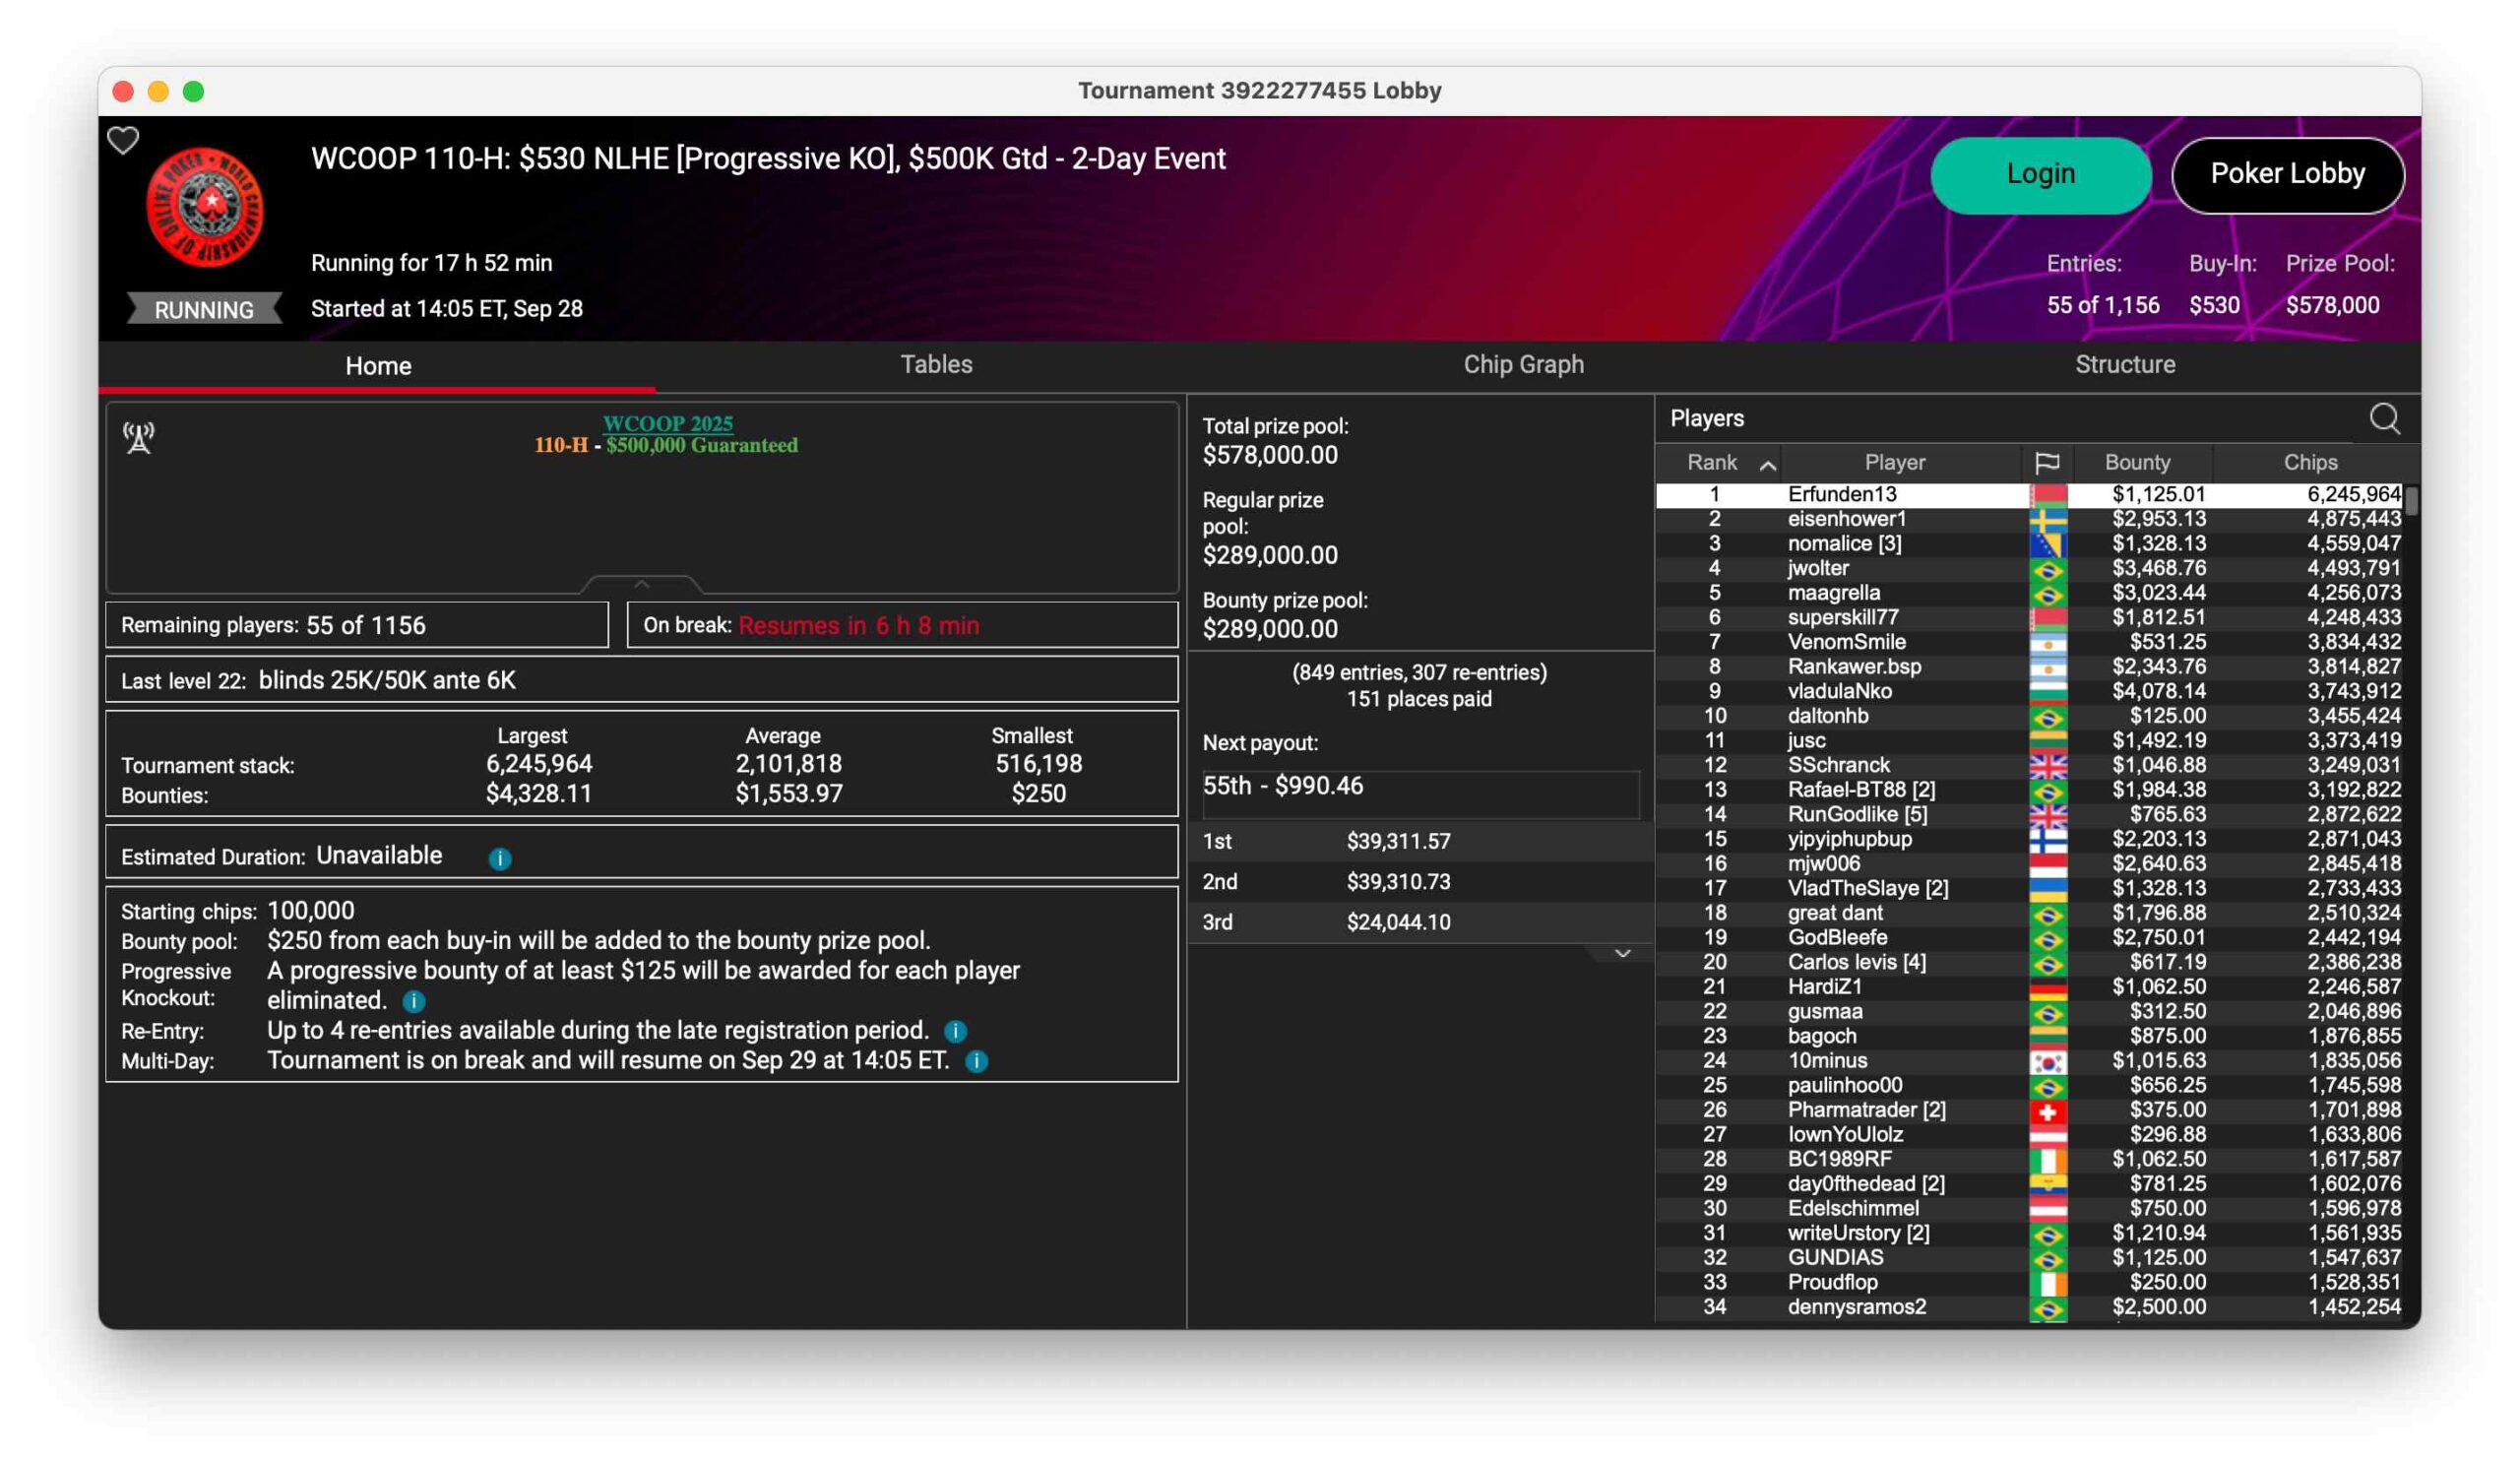Click the broadcast antenna icon

point(139,437)
